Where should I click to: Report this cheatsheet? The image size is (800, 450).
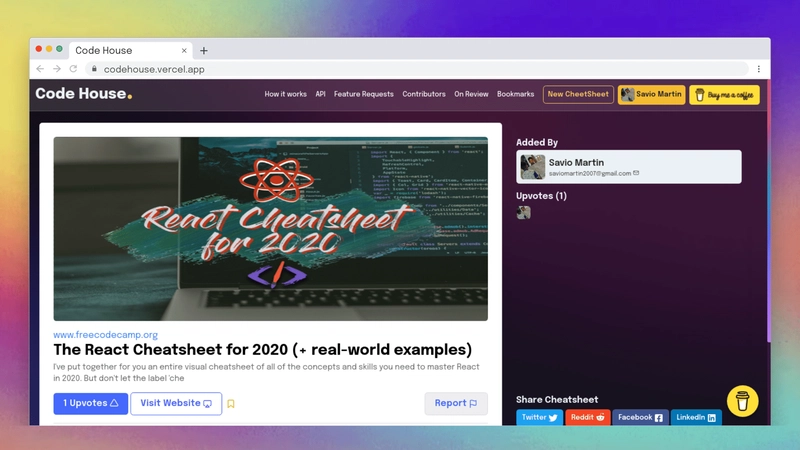[x=456, y=403]
